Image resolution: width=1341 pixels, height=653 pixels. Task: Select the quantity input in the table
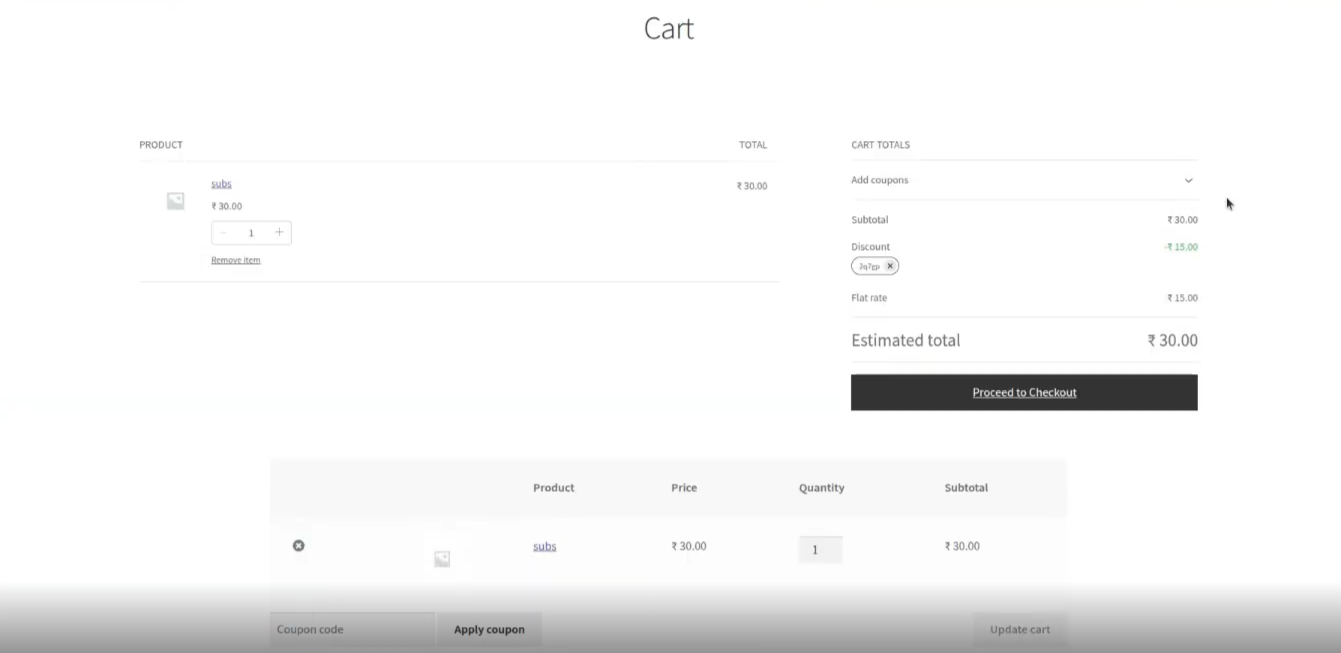click(x=820, y=549)
